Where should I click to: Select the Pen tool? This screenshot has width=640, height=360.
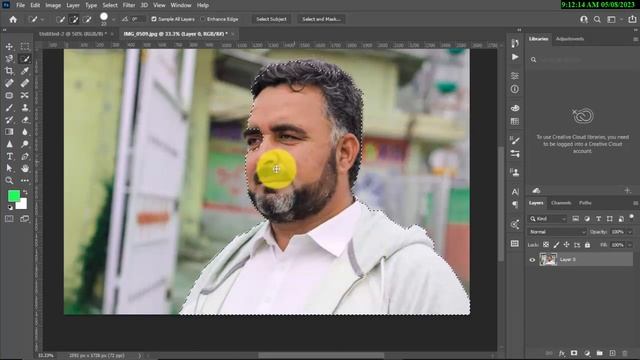pos(25,156)
